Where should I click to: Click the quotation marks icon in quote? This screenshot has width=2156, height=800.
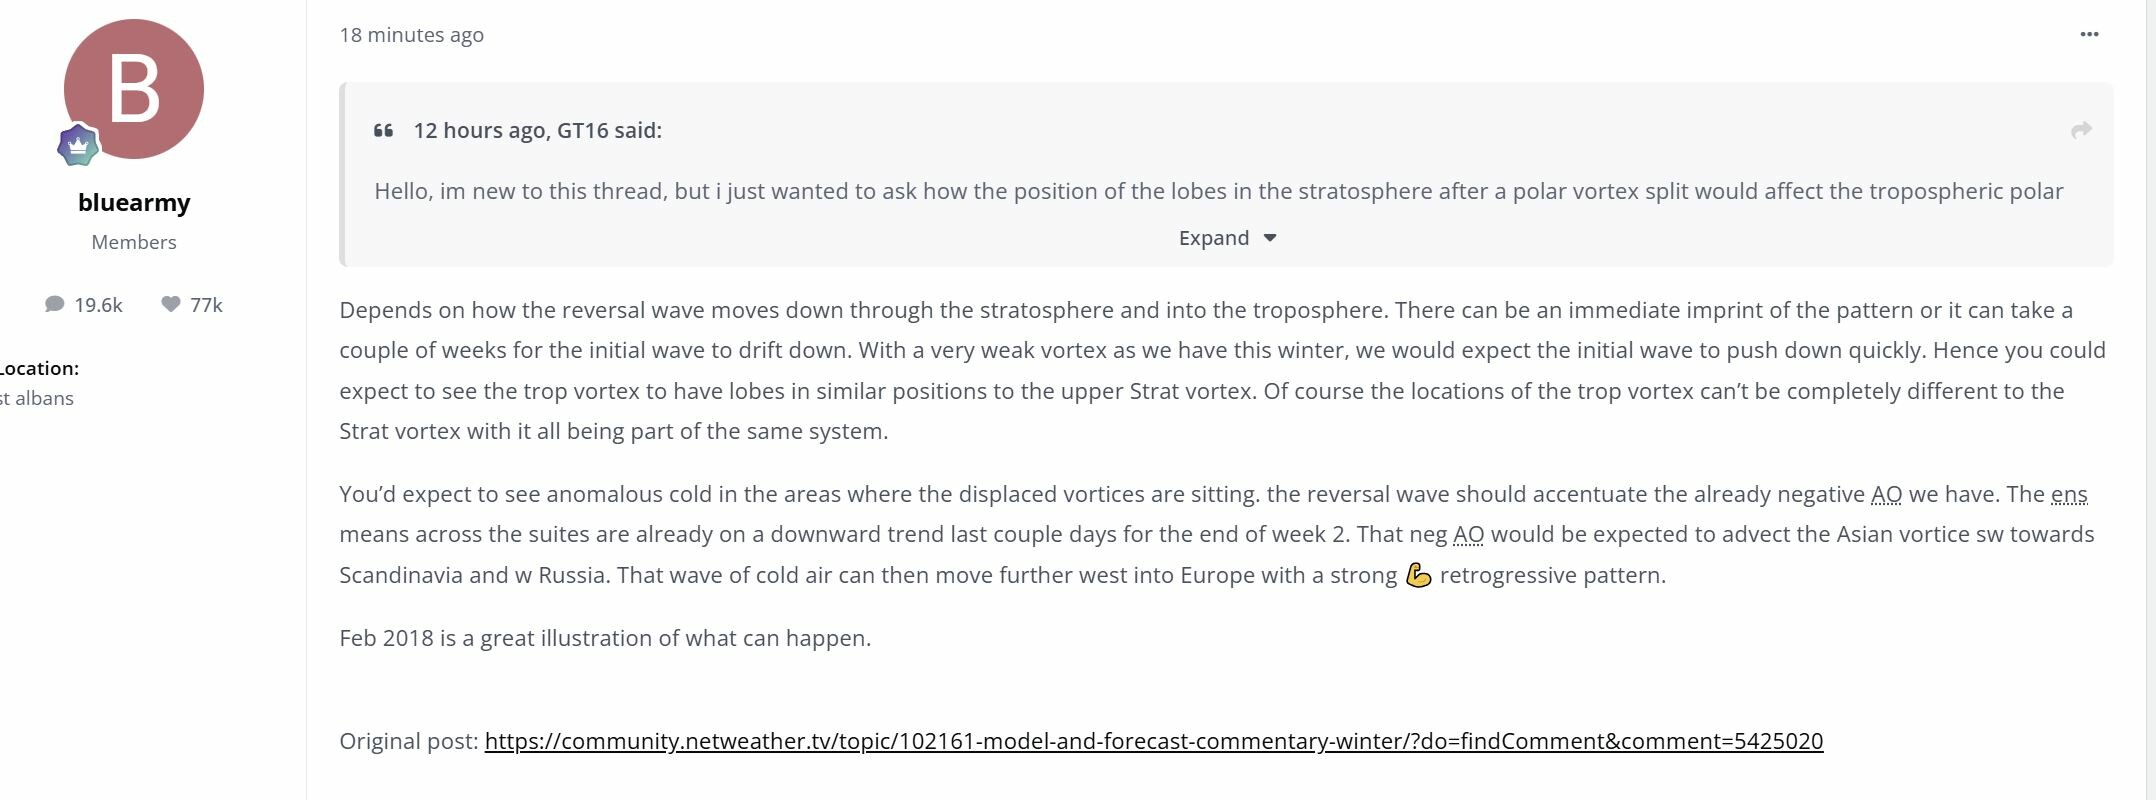click(x=383, y=131)
